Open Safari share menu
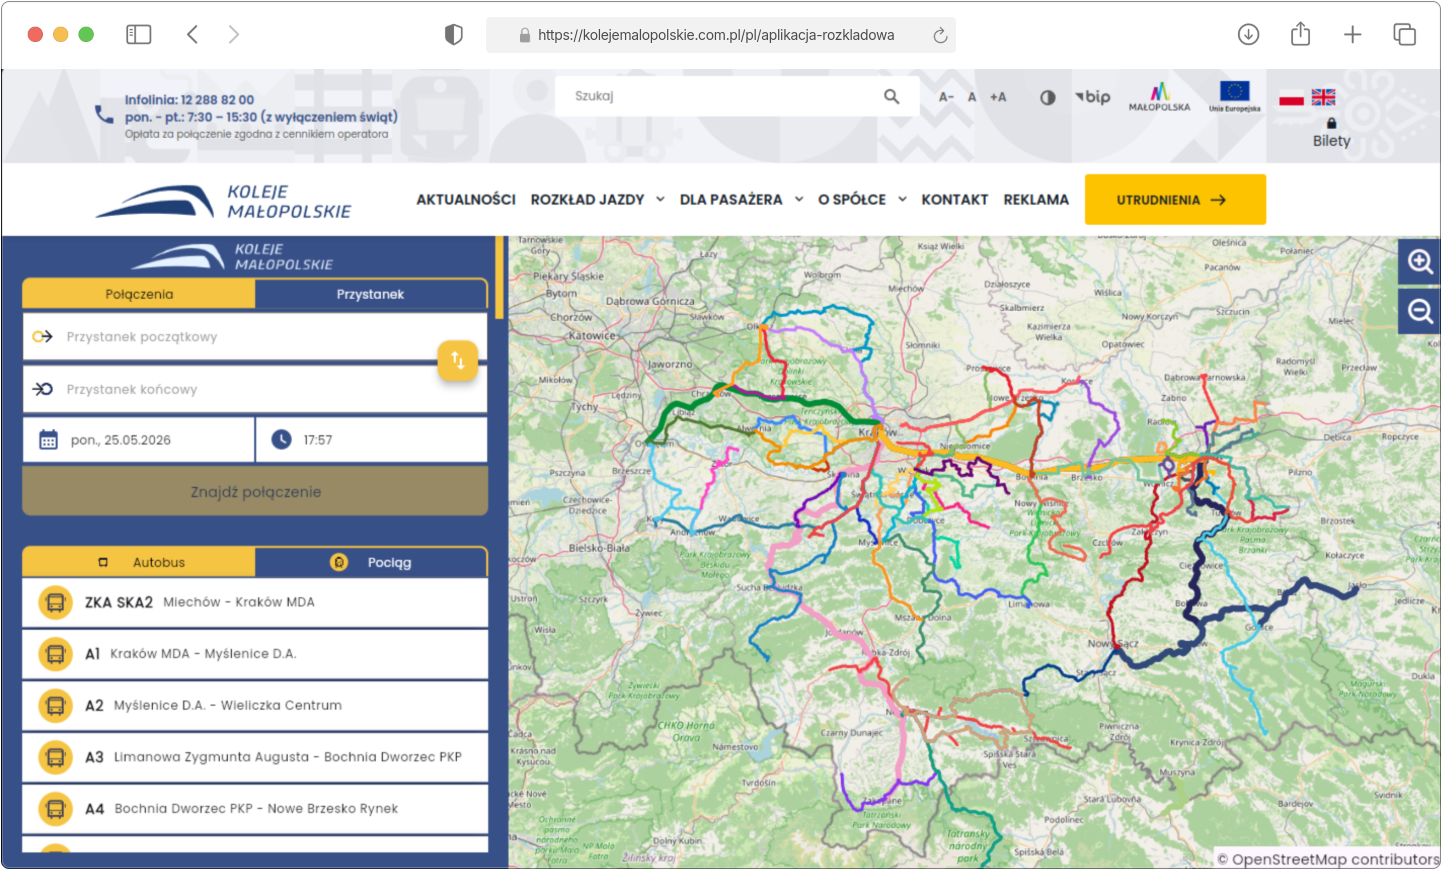Image resolution: width=1441 pixels, height=869 pixels. tap(1300, 34)
